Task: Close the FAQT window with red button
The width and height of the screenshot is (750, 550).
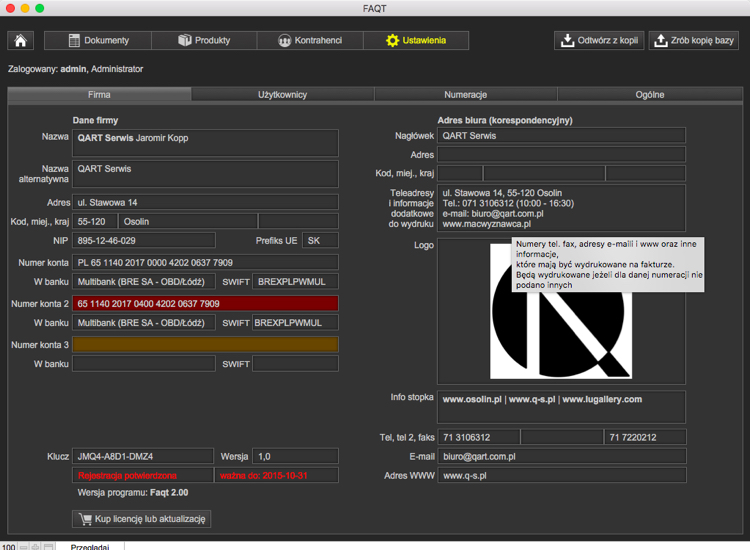Action: 10,8
